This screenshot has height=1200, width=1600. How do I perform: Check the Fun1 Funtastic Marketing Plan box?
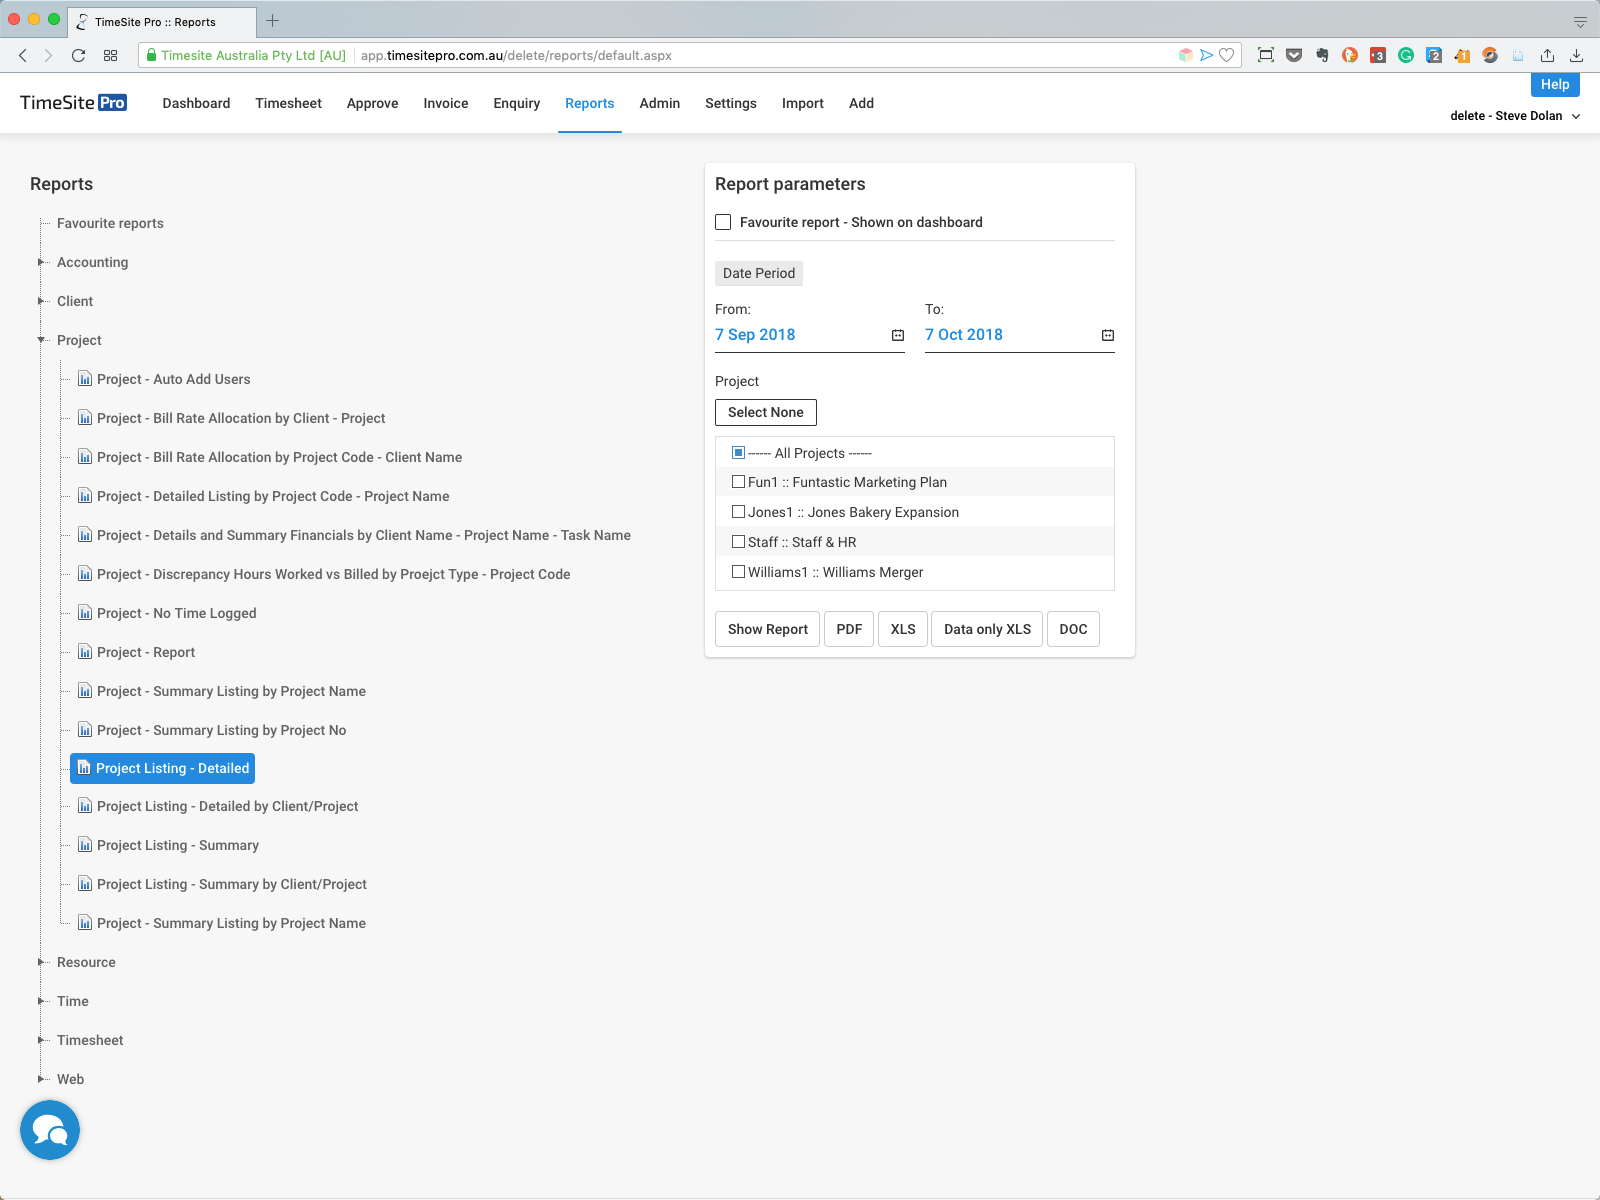click(x=738, y=482)
